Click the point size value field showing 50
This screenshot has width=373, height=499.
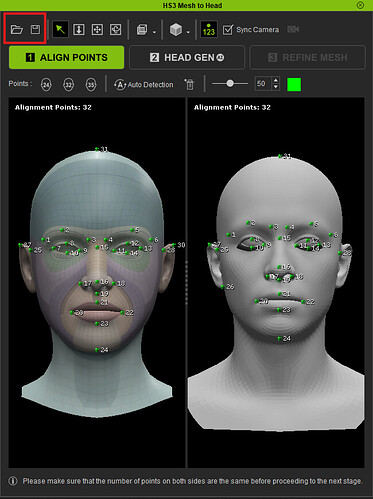(x=263, y=83)
